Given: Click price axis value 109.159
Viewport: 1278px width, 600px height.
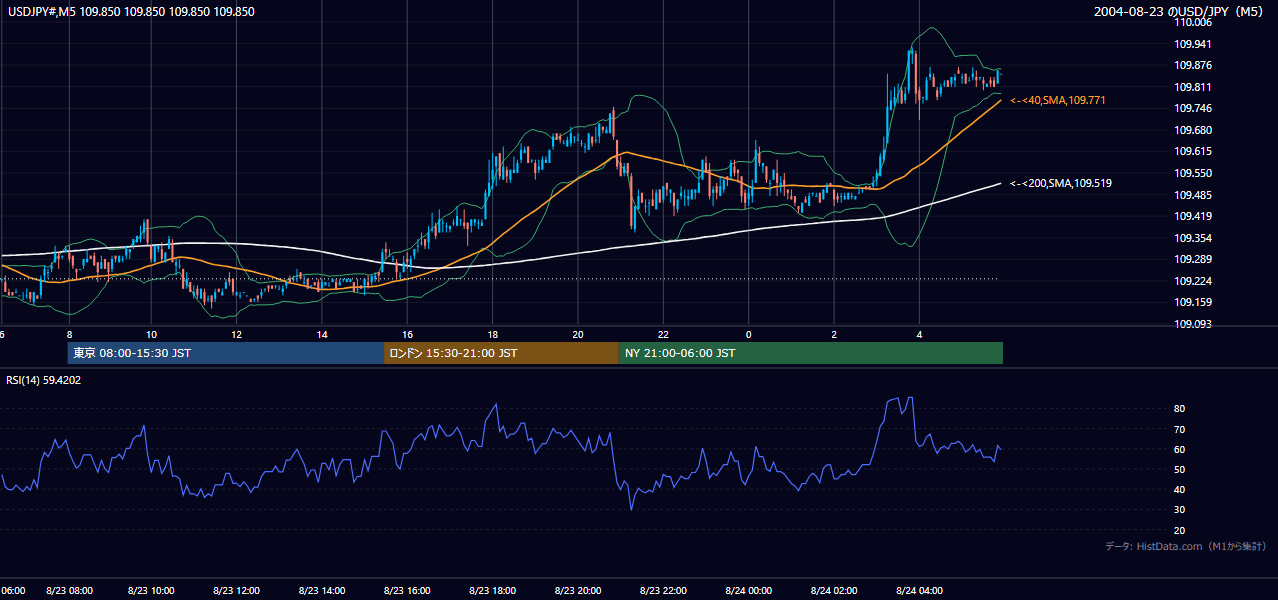Looking at the screenshot, I should [x=1193, y=302].
